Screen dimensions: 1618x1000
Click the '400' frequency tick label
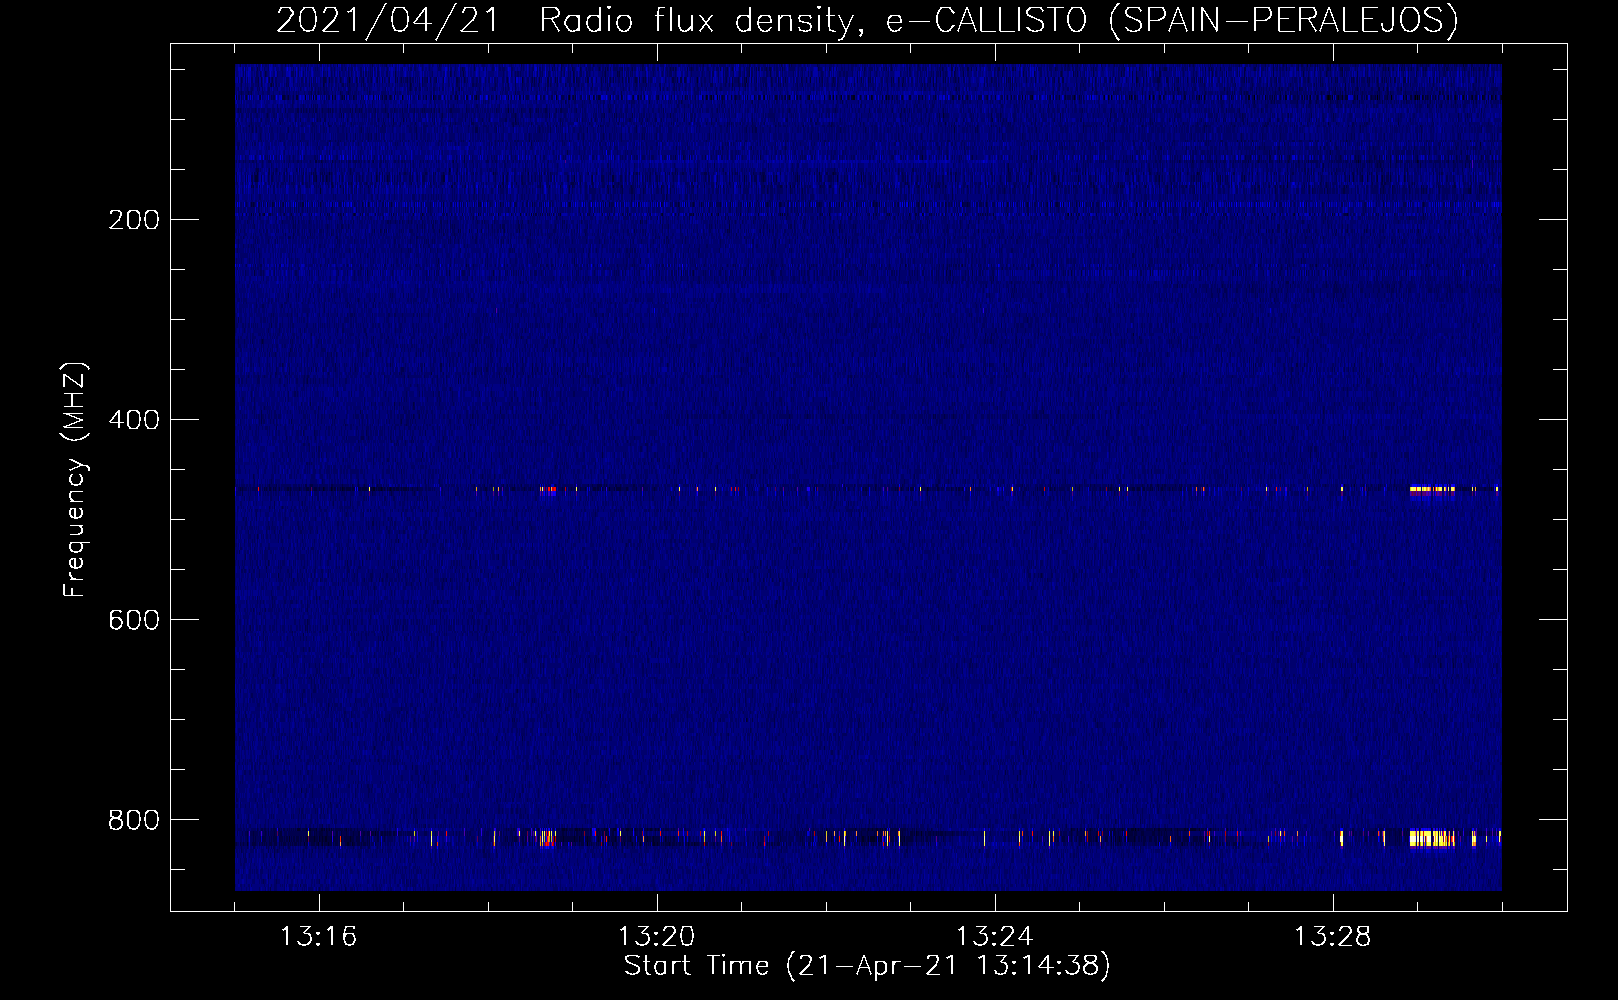click(x=134, y=420)
